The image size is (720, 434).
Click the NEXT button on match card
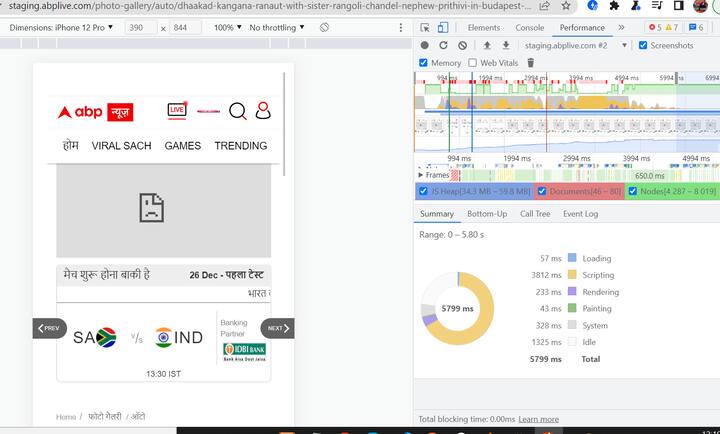pos(278,328)
